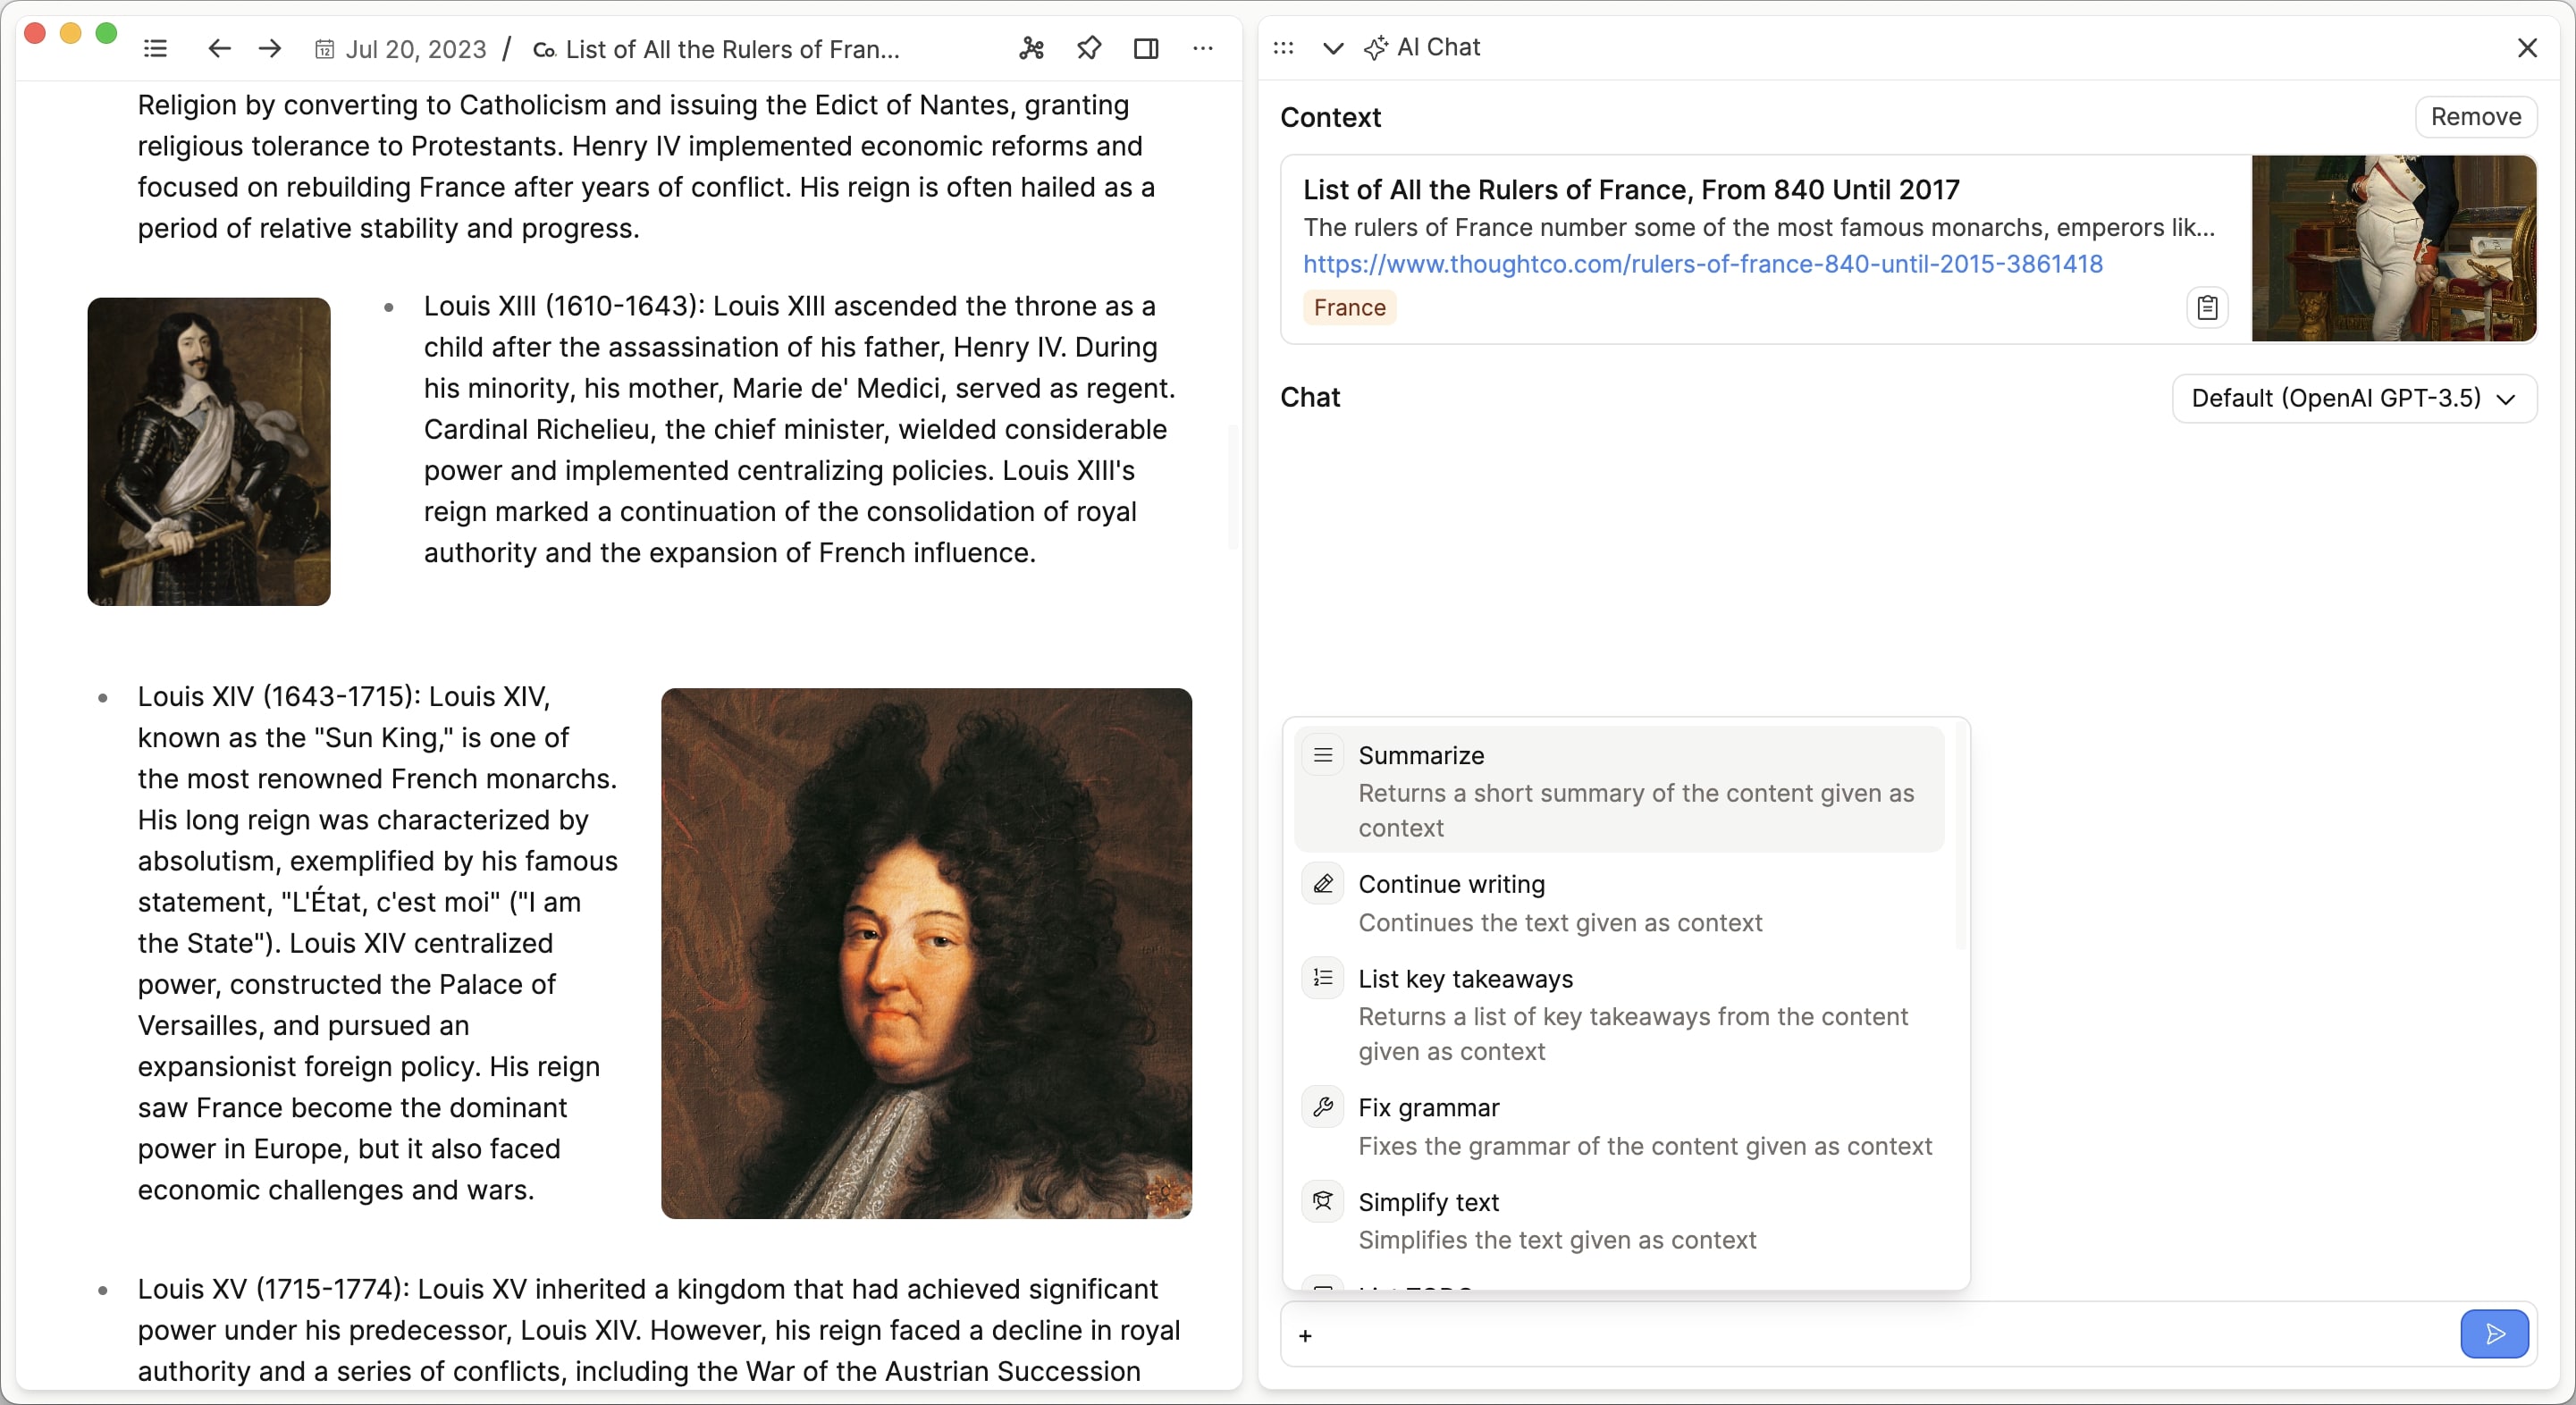2576x1405 pixels.
Task: Click the Fix grammar icon
Action: pyautogui.click(x=1322, y=1107)
